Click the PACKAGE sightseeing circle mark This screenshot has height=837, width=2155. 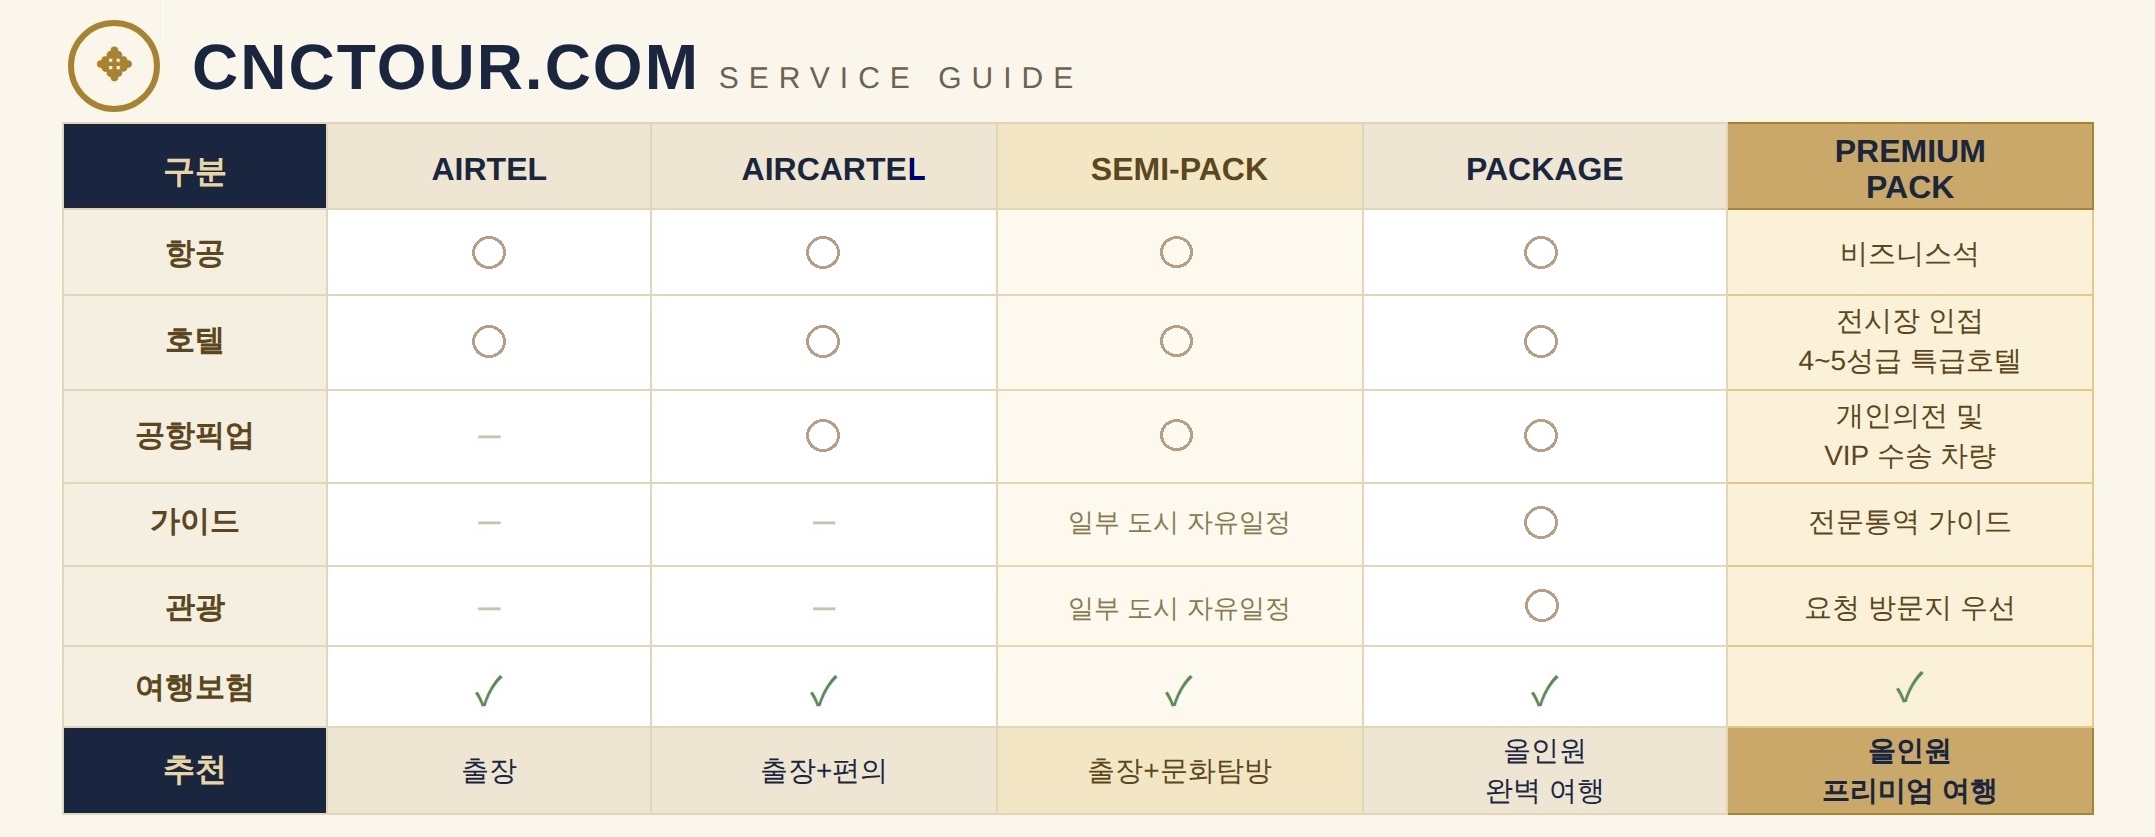1542,605
